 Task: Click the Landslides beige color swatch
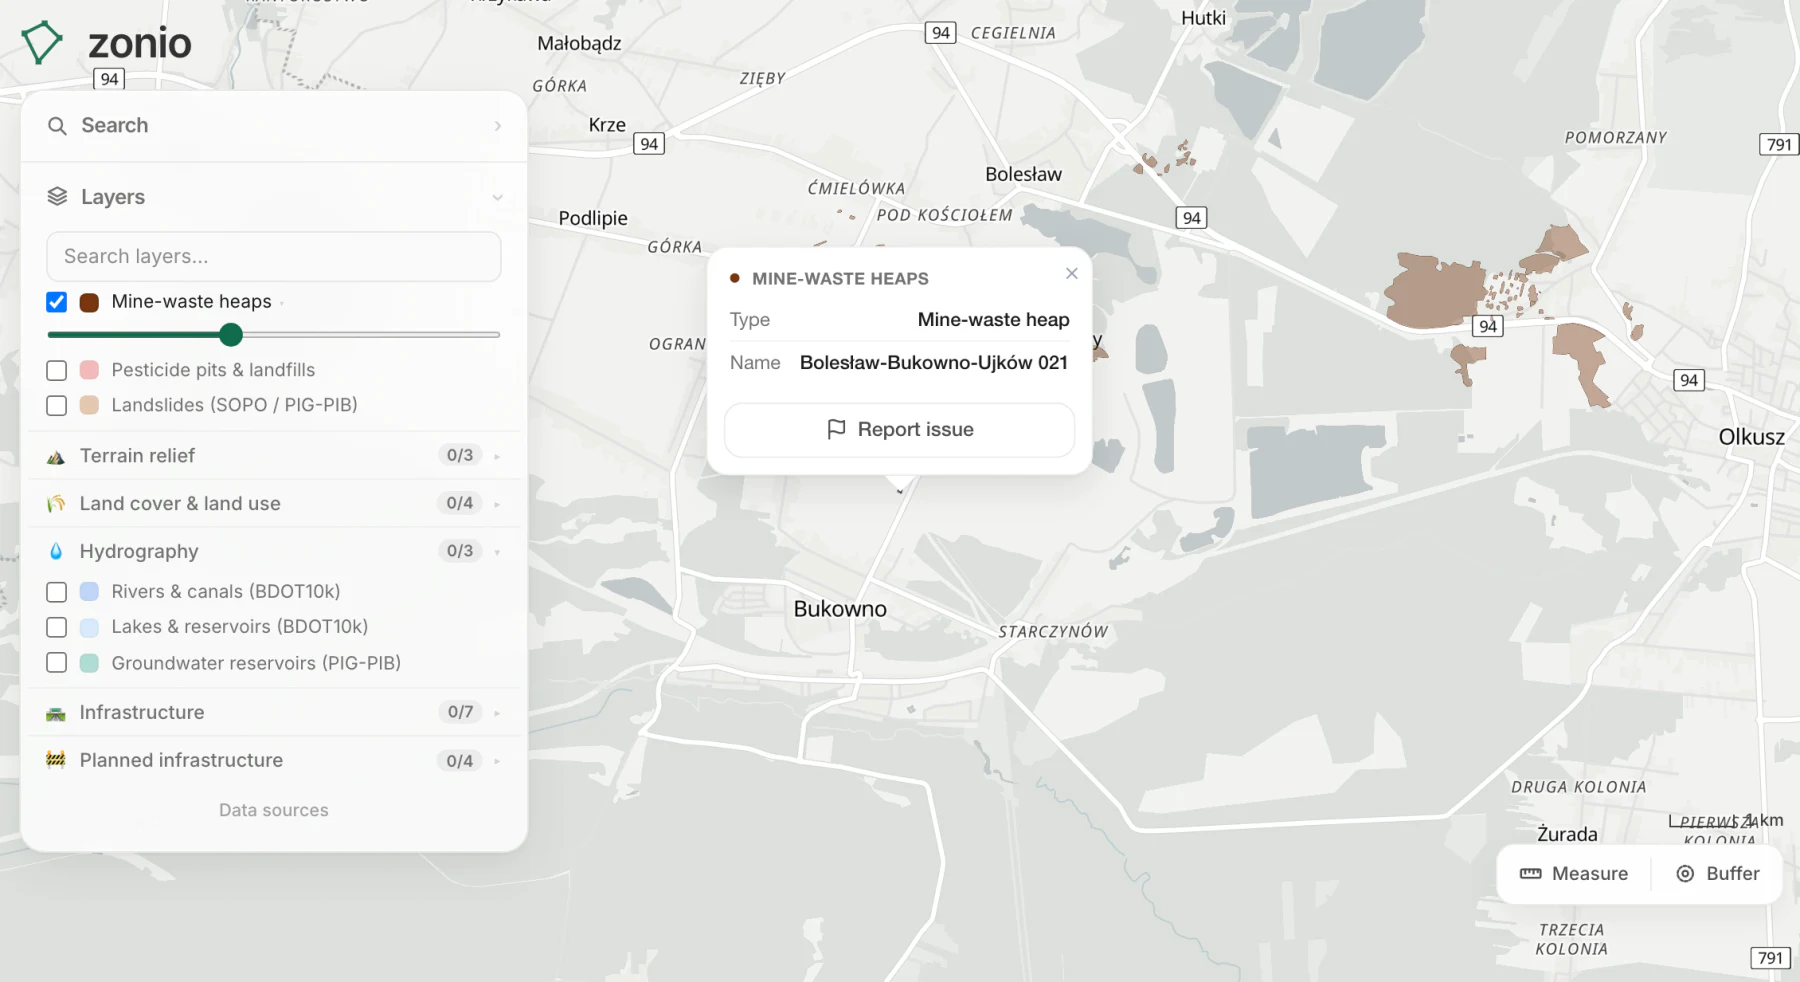pyautogui.click(x=89, y=406)
